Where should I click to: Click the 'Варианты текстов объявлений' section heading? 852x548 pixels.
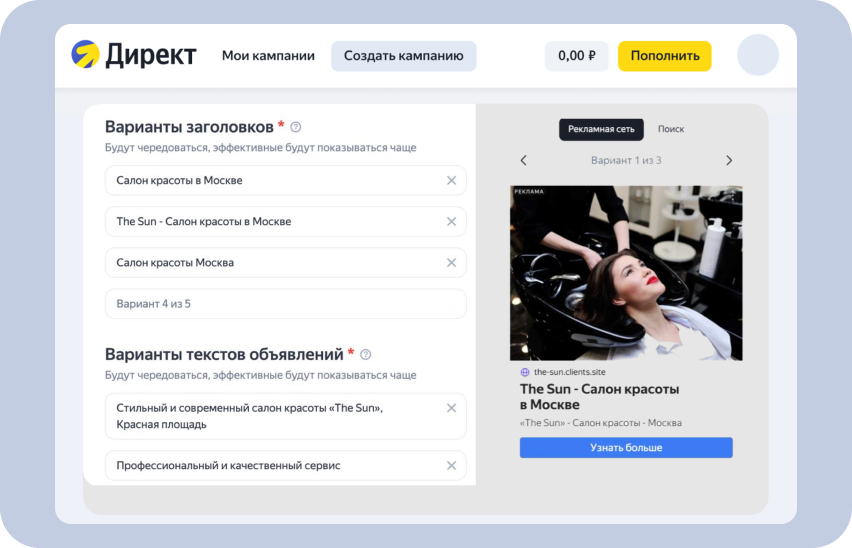(x=224, y=354)
